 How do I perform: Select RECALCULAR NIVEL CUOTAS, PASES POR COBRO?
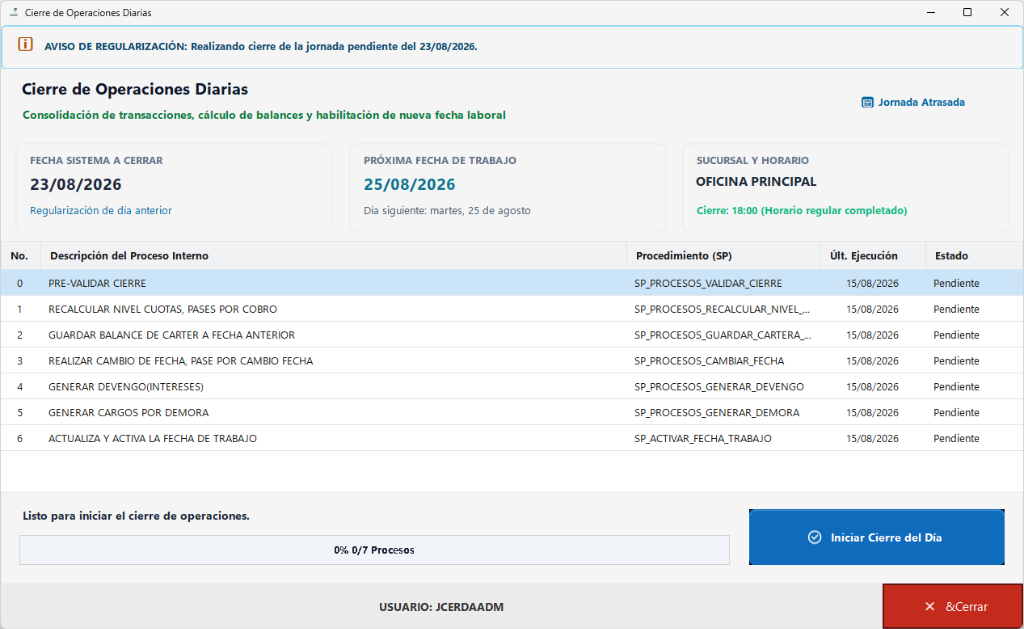point(163,309)
